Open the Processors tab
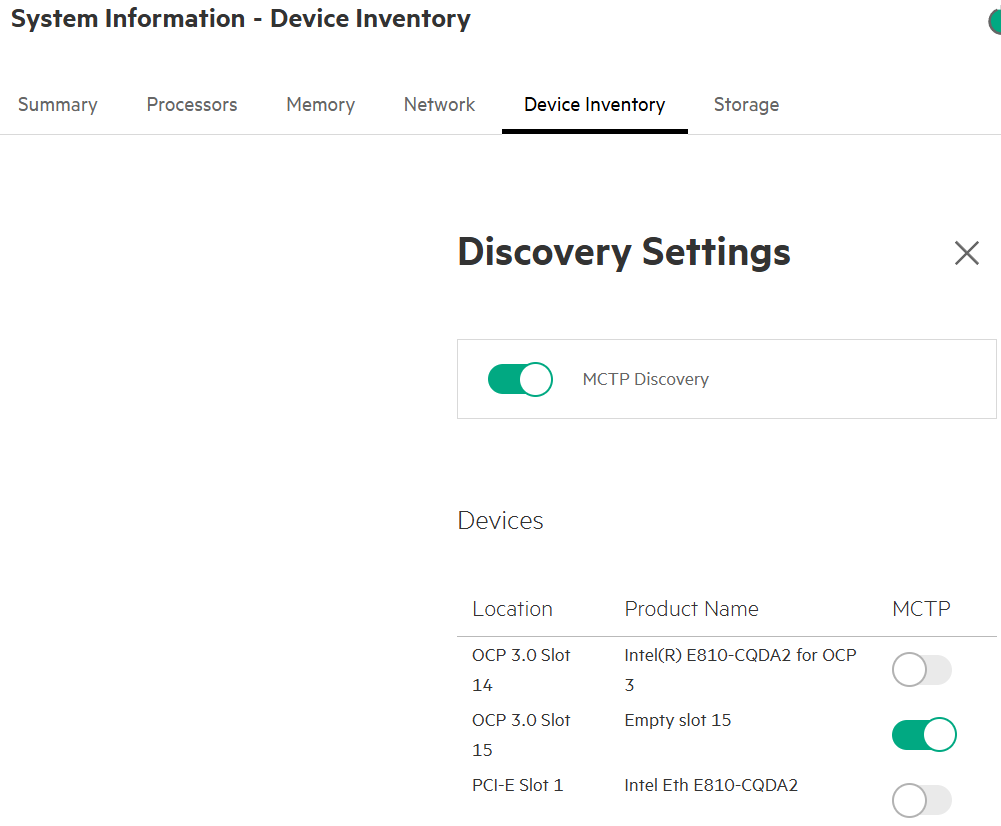This screenshot has height=826, width=1001. pos(191,104)
